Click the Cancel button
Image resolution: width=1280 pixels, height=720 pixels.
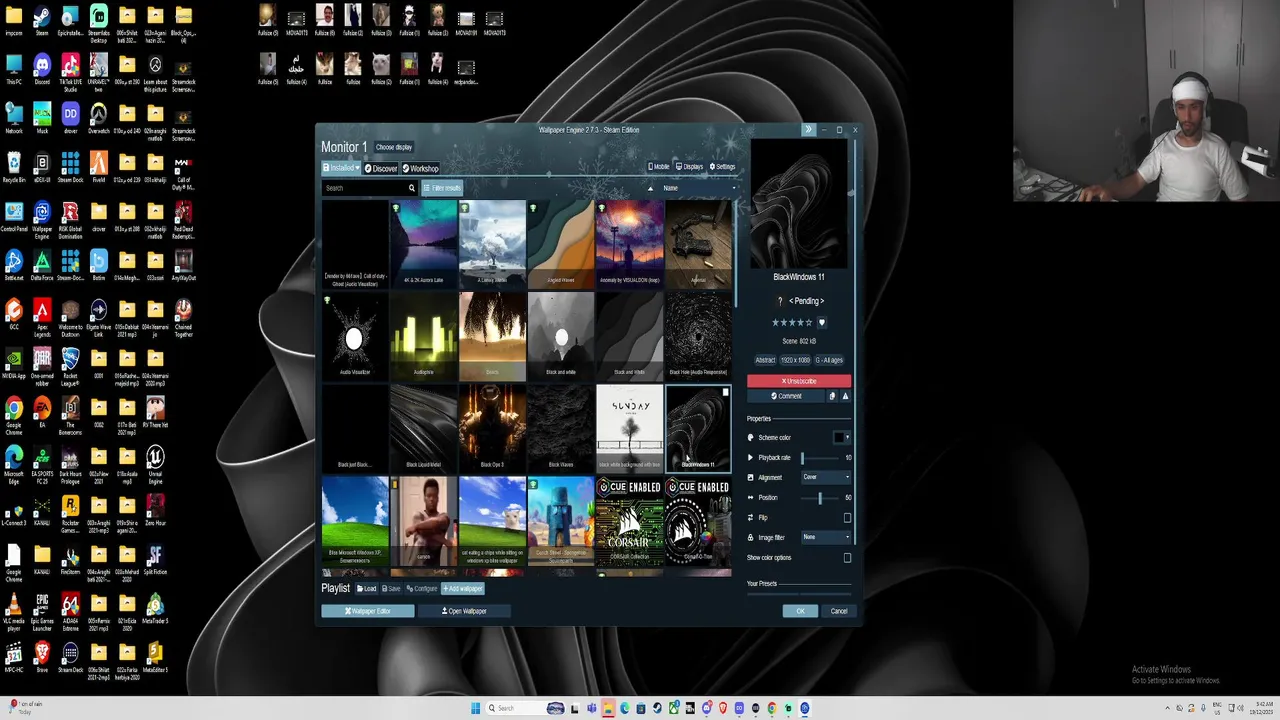pyautogui.click(x=838, y=611)
